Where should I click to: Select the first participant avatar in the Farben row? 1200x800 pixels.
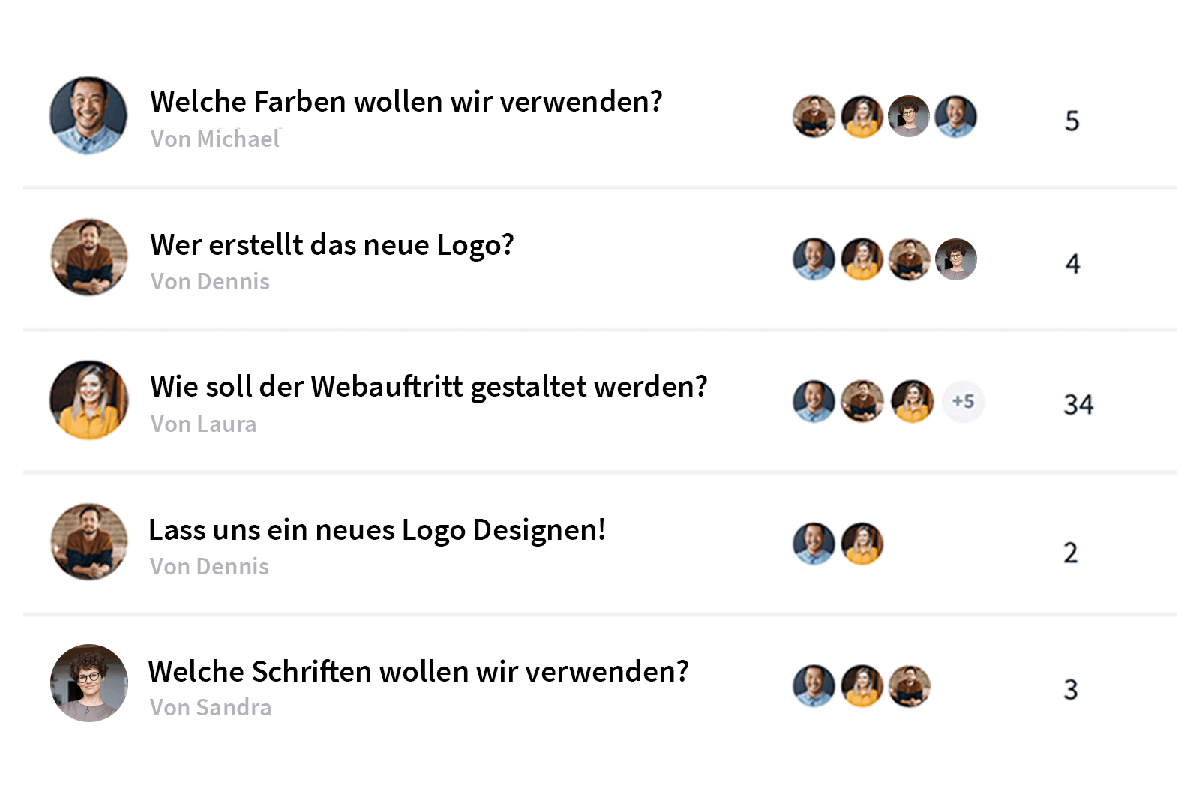coord(814,117)
